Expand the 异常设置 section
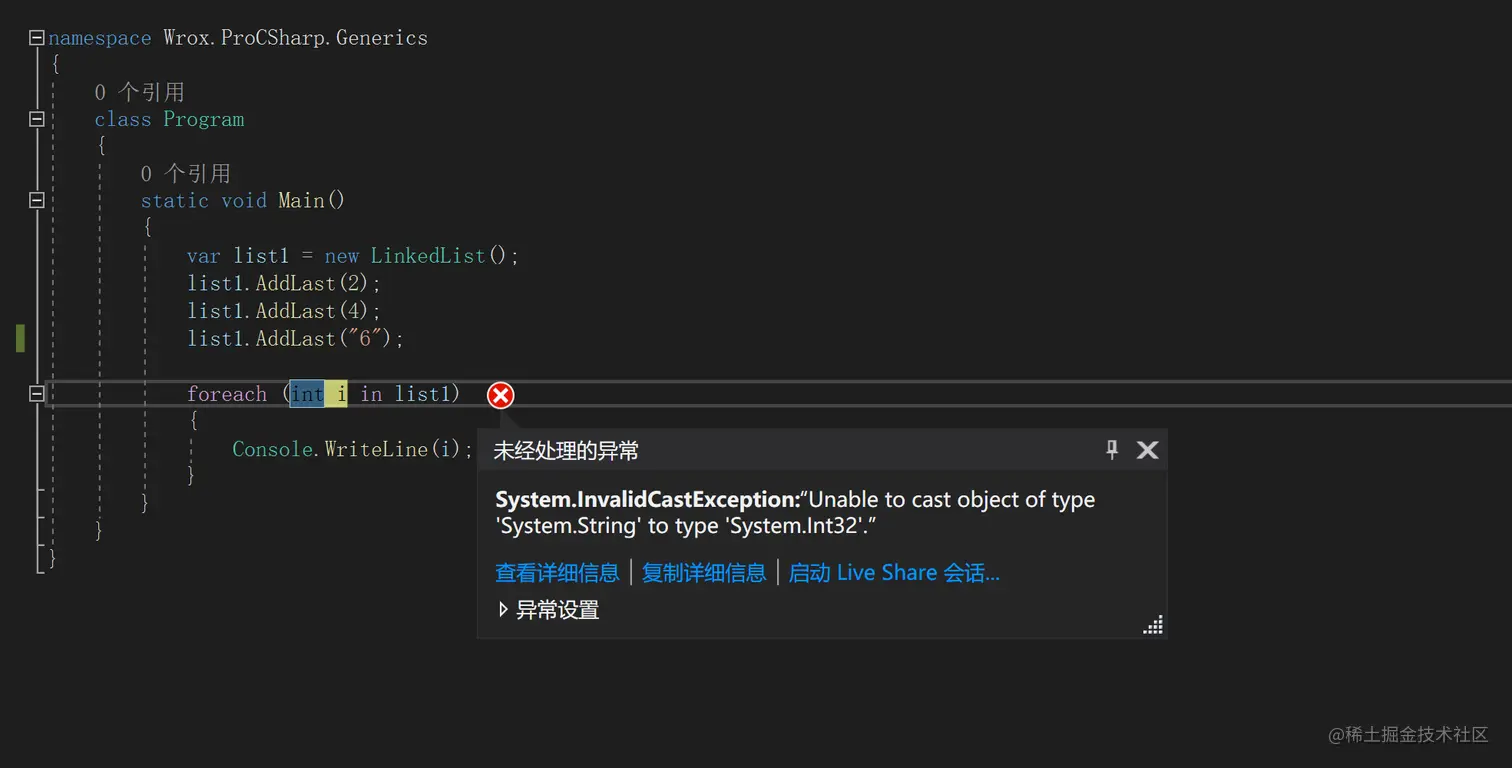The image size is (1512, 768). click(503, 609)
